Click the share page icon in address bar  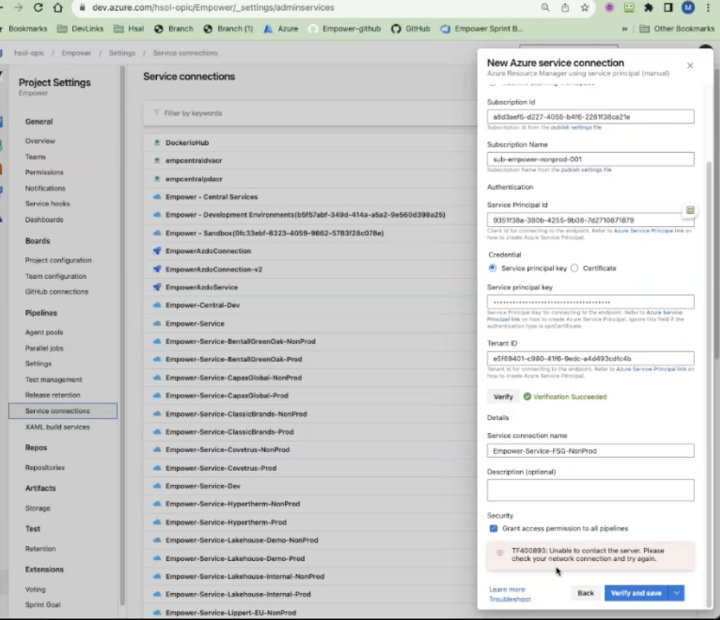point(565,7)
